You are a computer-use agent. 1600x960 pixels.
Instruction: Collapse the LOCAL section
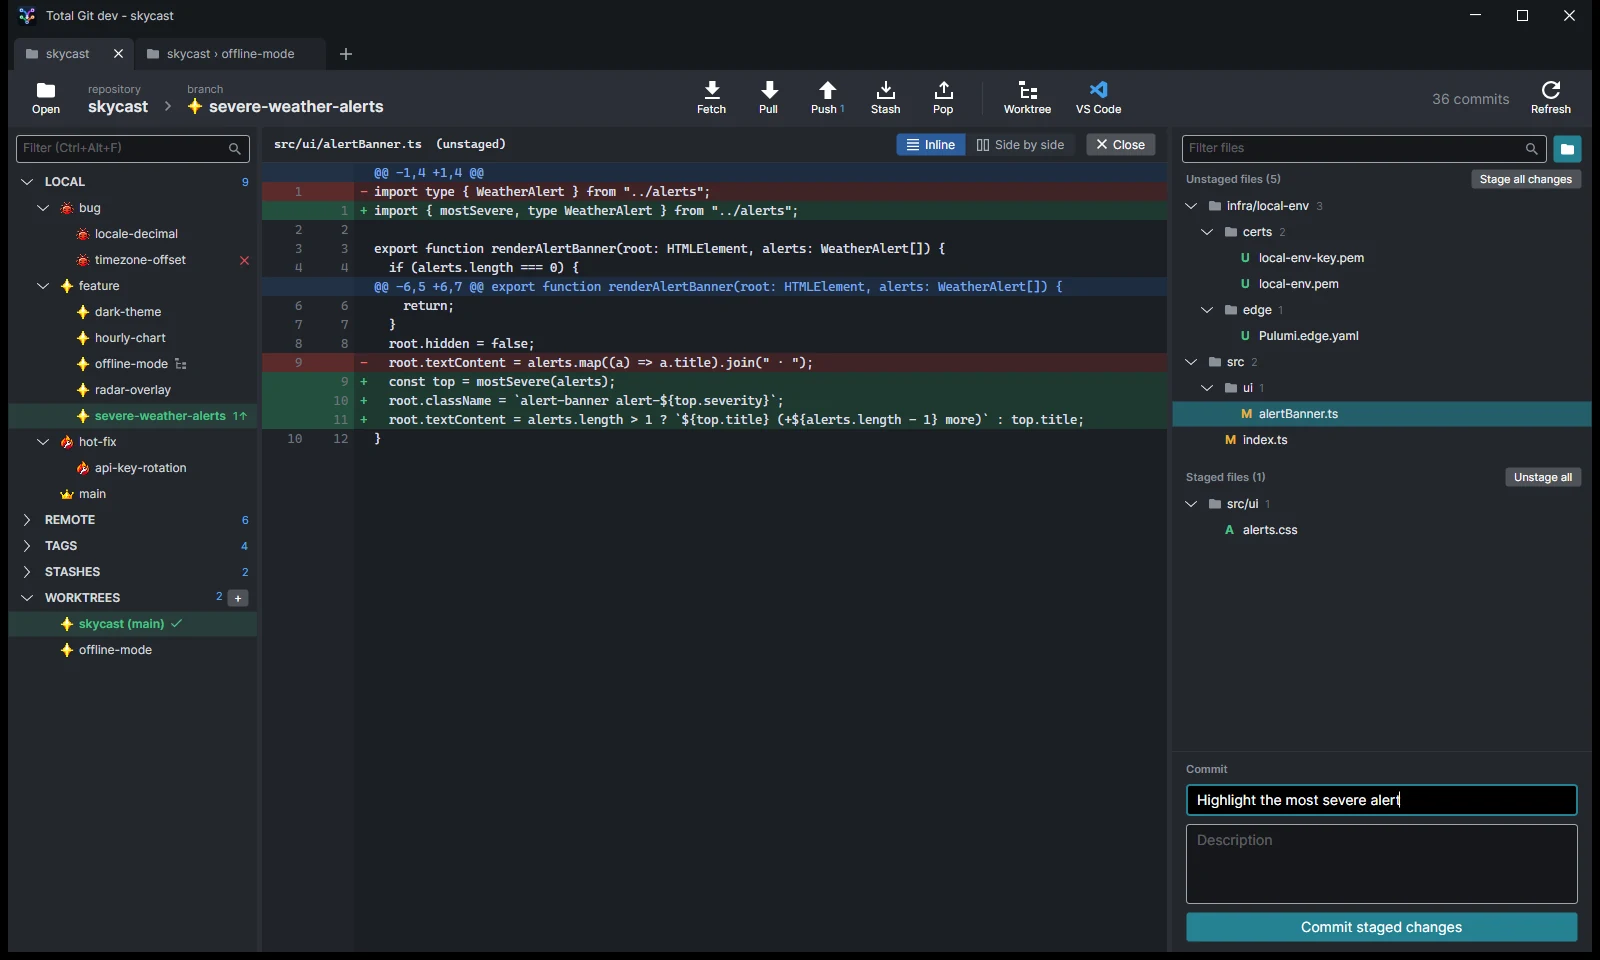pyautogui.click(x=27, y=182)
